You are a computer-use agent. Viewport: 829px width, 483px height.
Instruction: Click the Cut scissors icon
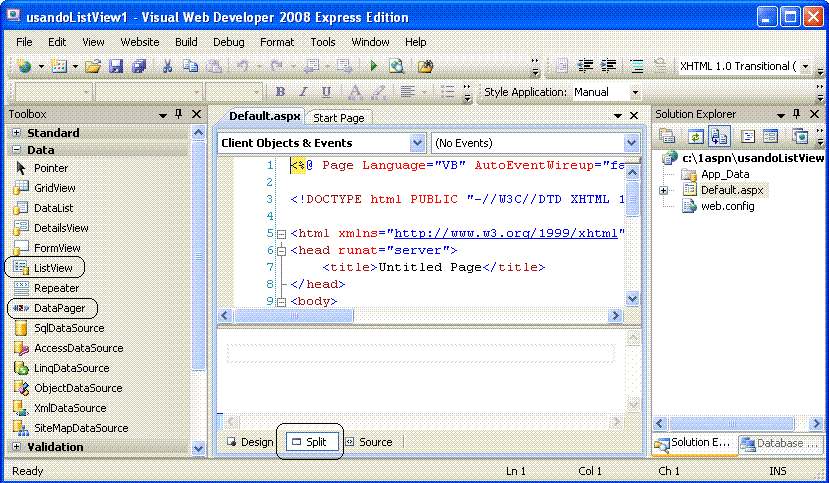[167, 66]
